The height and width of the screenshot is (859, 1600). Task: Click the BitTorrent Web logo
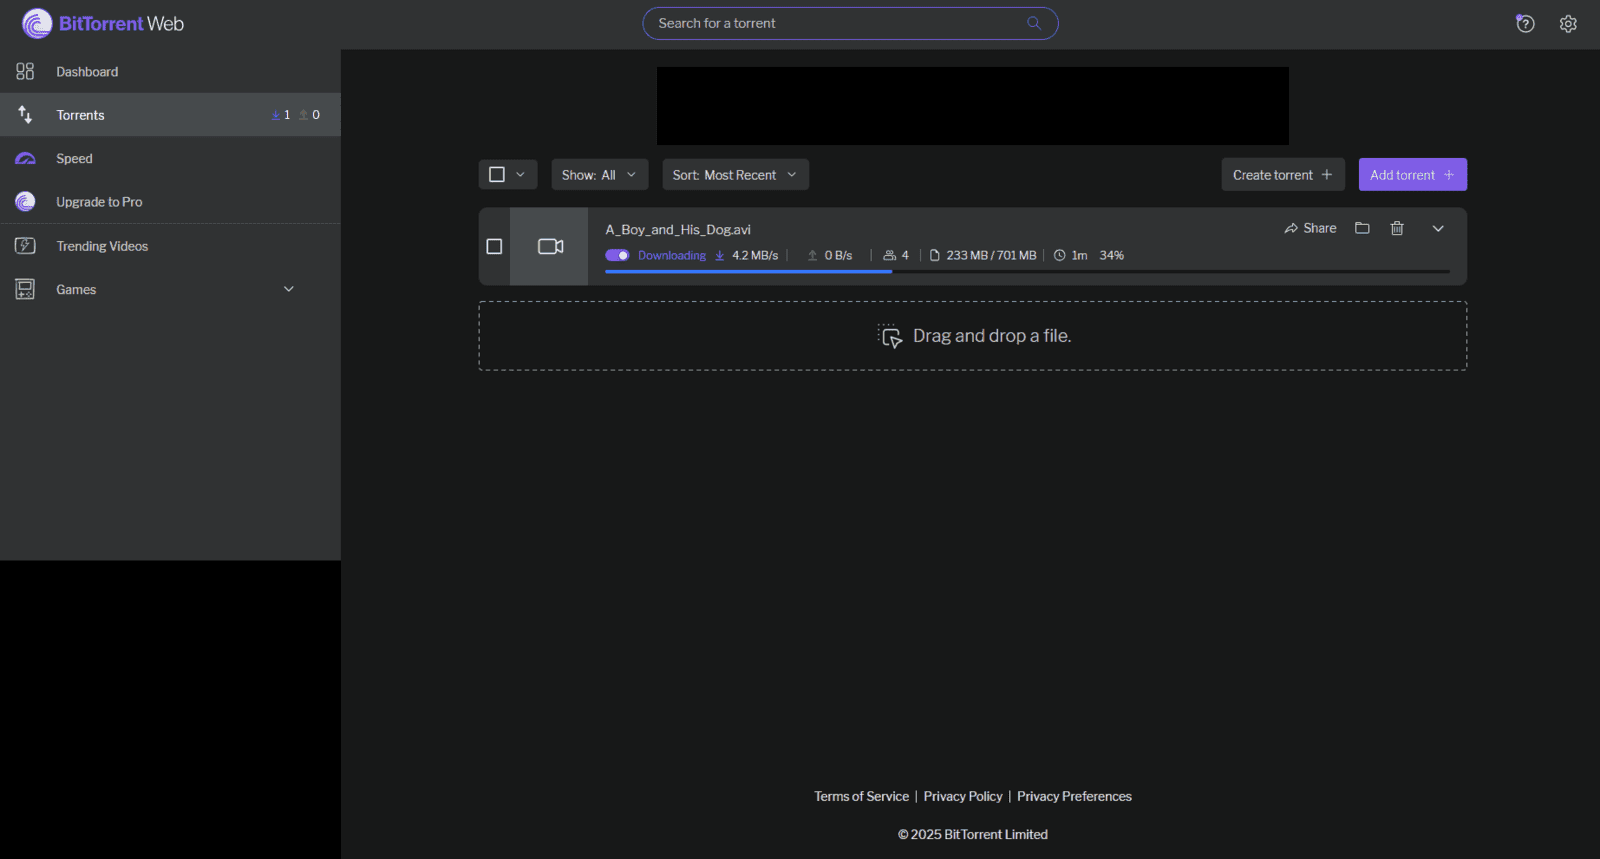(103, 23)
